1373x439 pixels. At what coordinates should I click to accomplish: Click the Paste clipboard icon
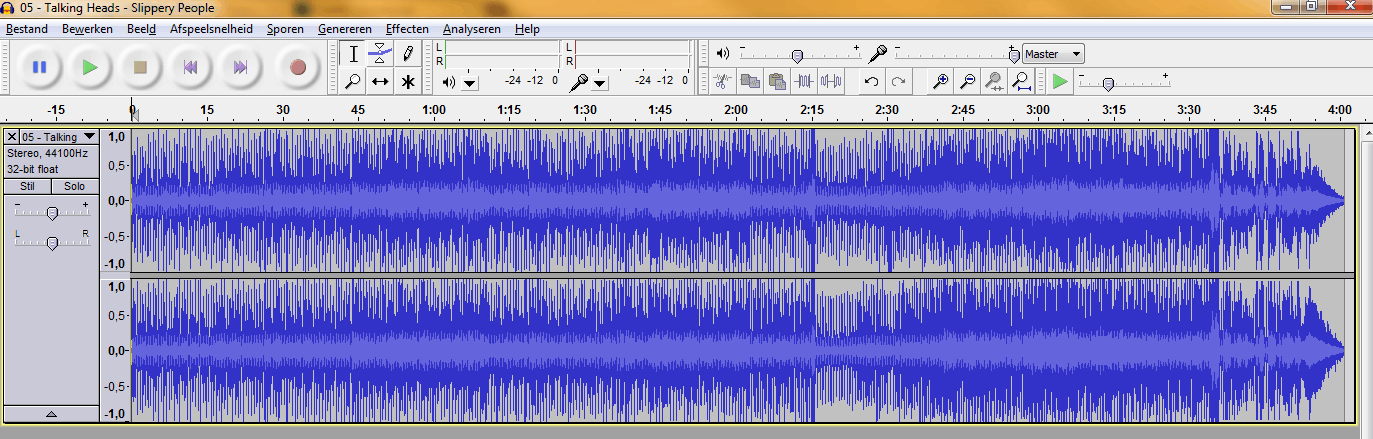pyautogui.click(x=777, y=82)
